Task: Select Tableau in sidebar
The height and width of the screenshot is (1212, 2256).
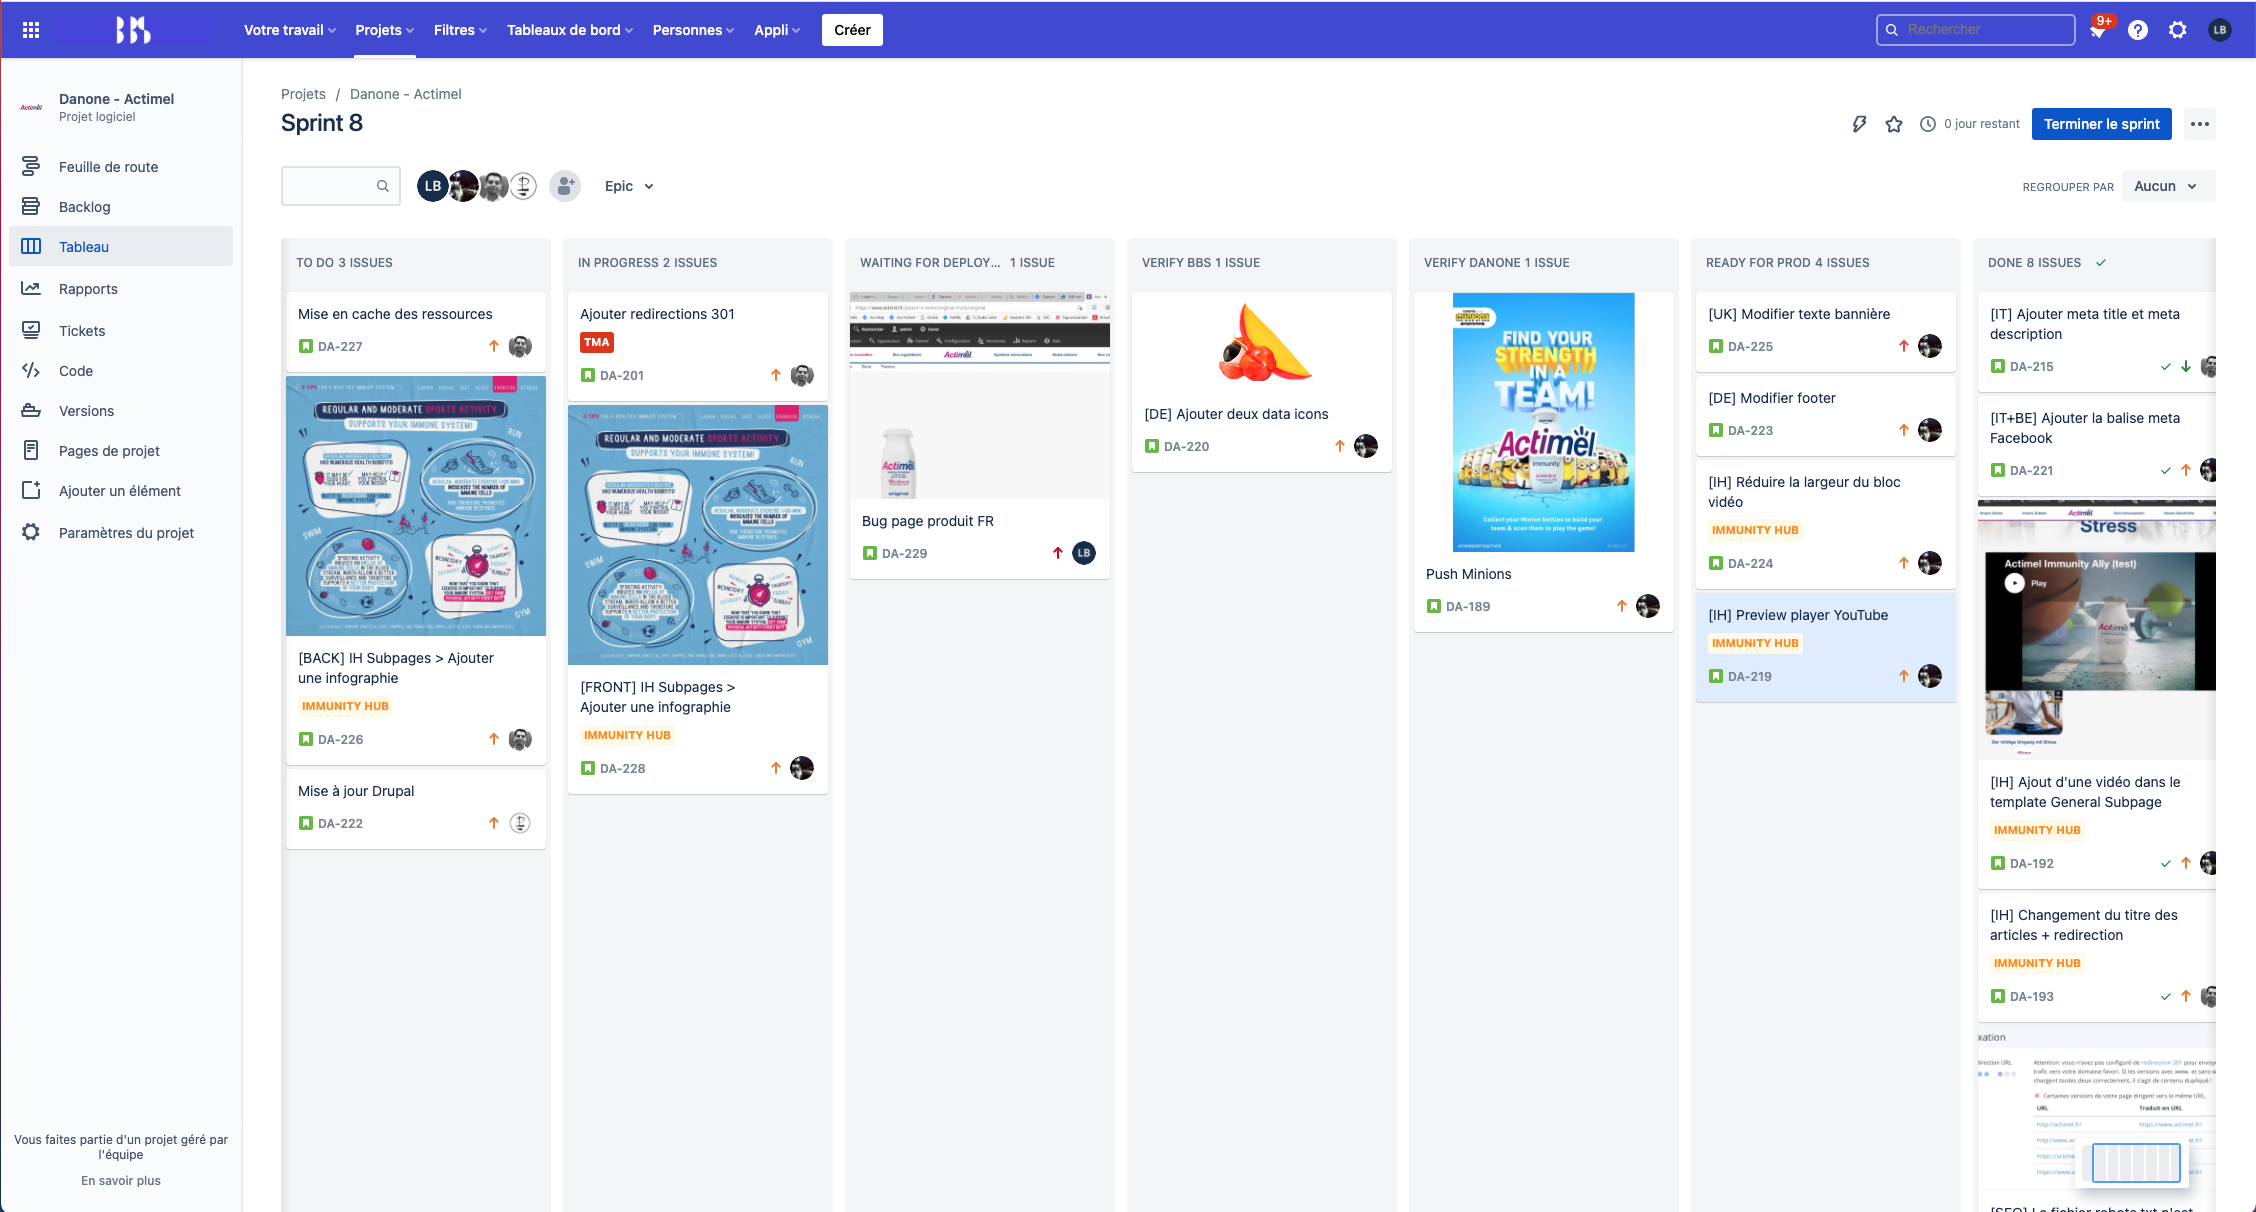Action: [121, 247]
